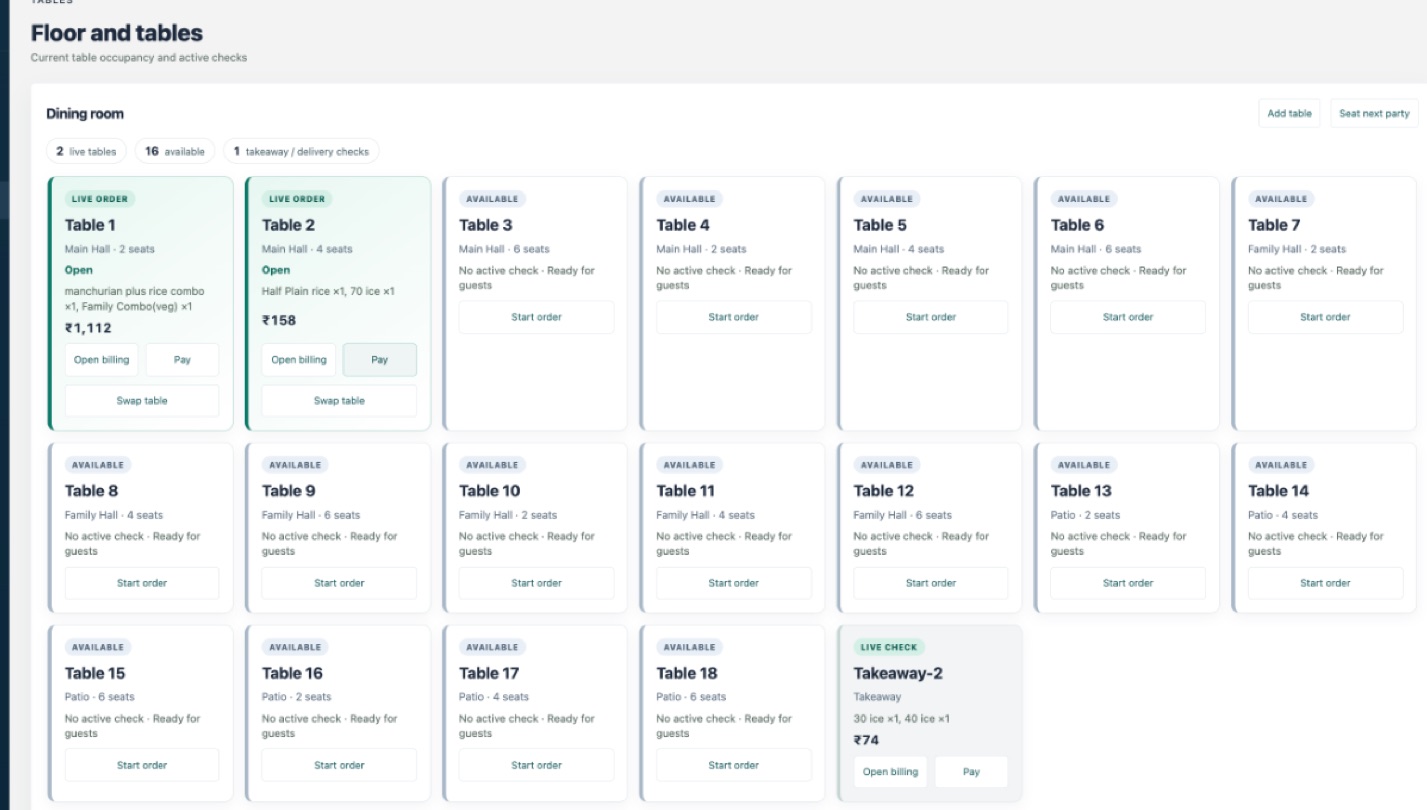Click the LIVE ORDER badge on Table 1
Screen dimensions: 1427x810
pyautogui.click(x=101, y=199)
